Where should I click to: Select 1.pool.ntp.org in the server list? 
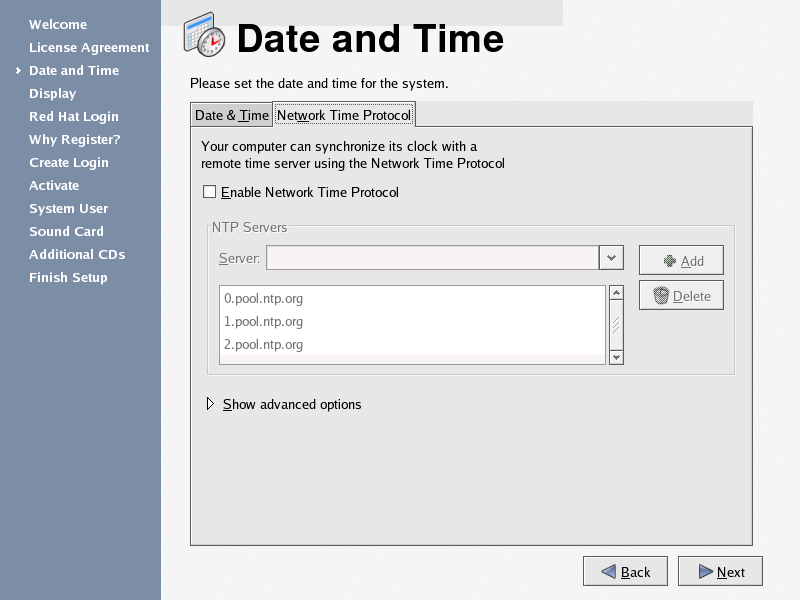263,321
